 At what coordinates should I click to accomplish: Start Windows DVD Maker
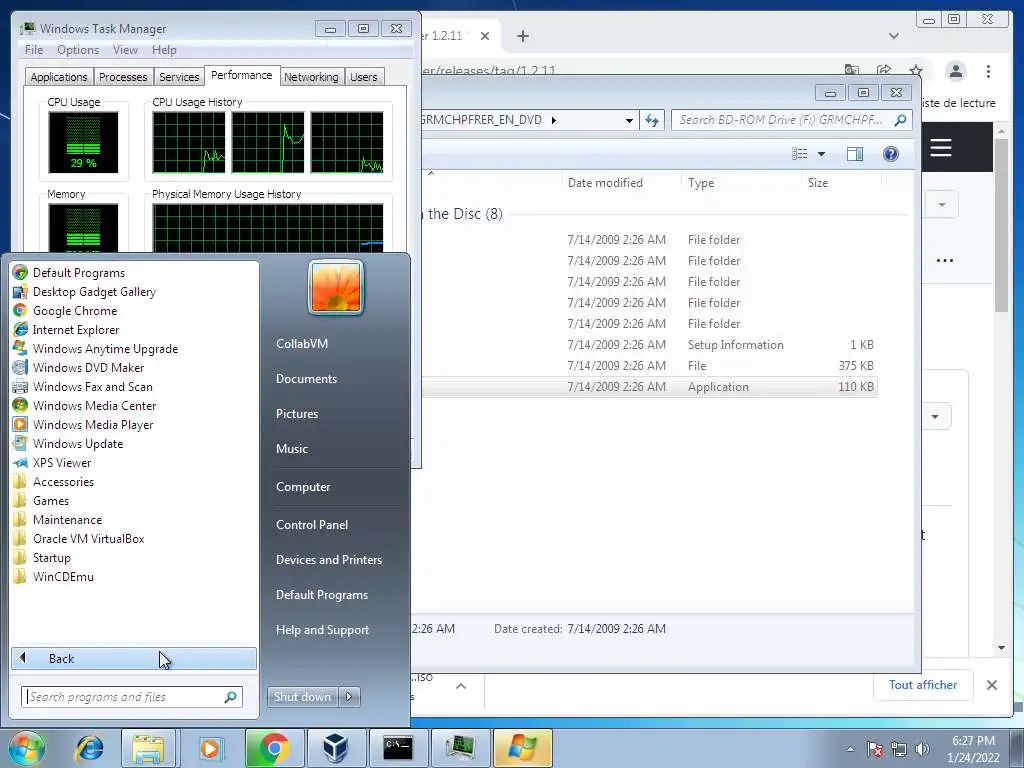(88, 368)
